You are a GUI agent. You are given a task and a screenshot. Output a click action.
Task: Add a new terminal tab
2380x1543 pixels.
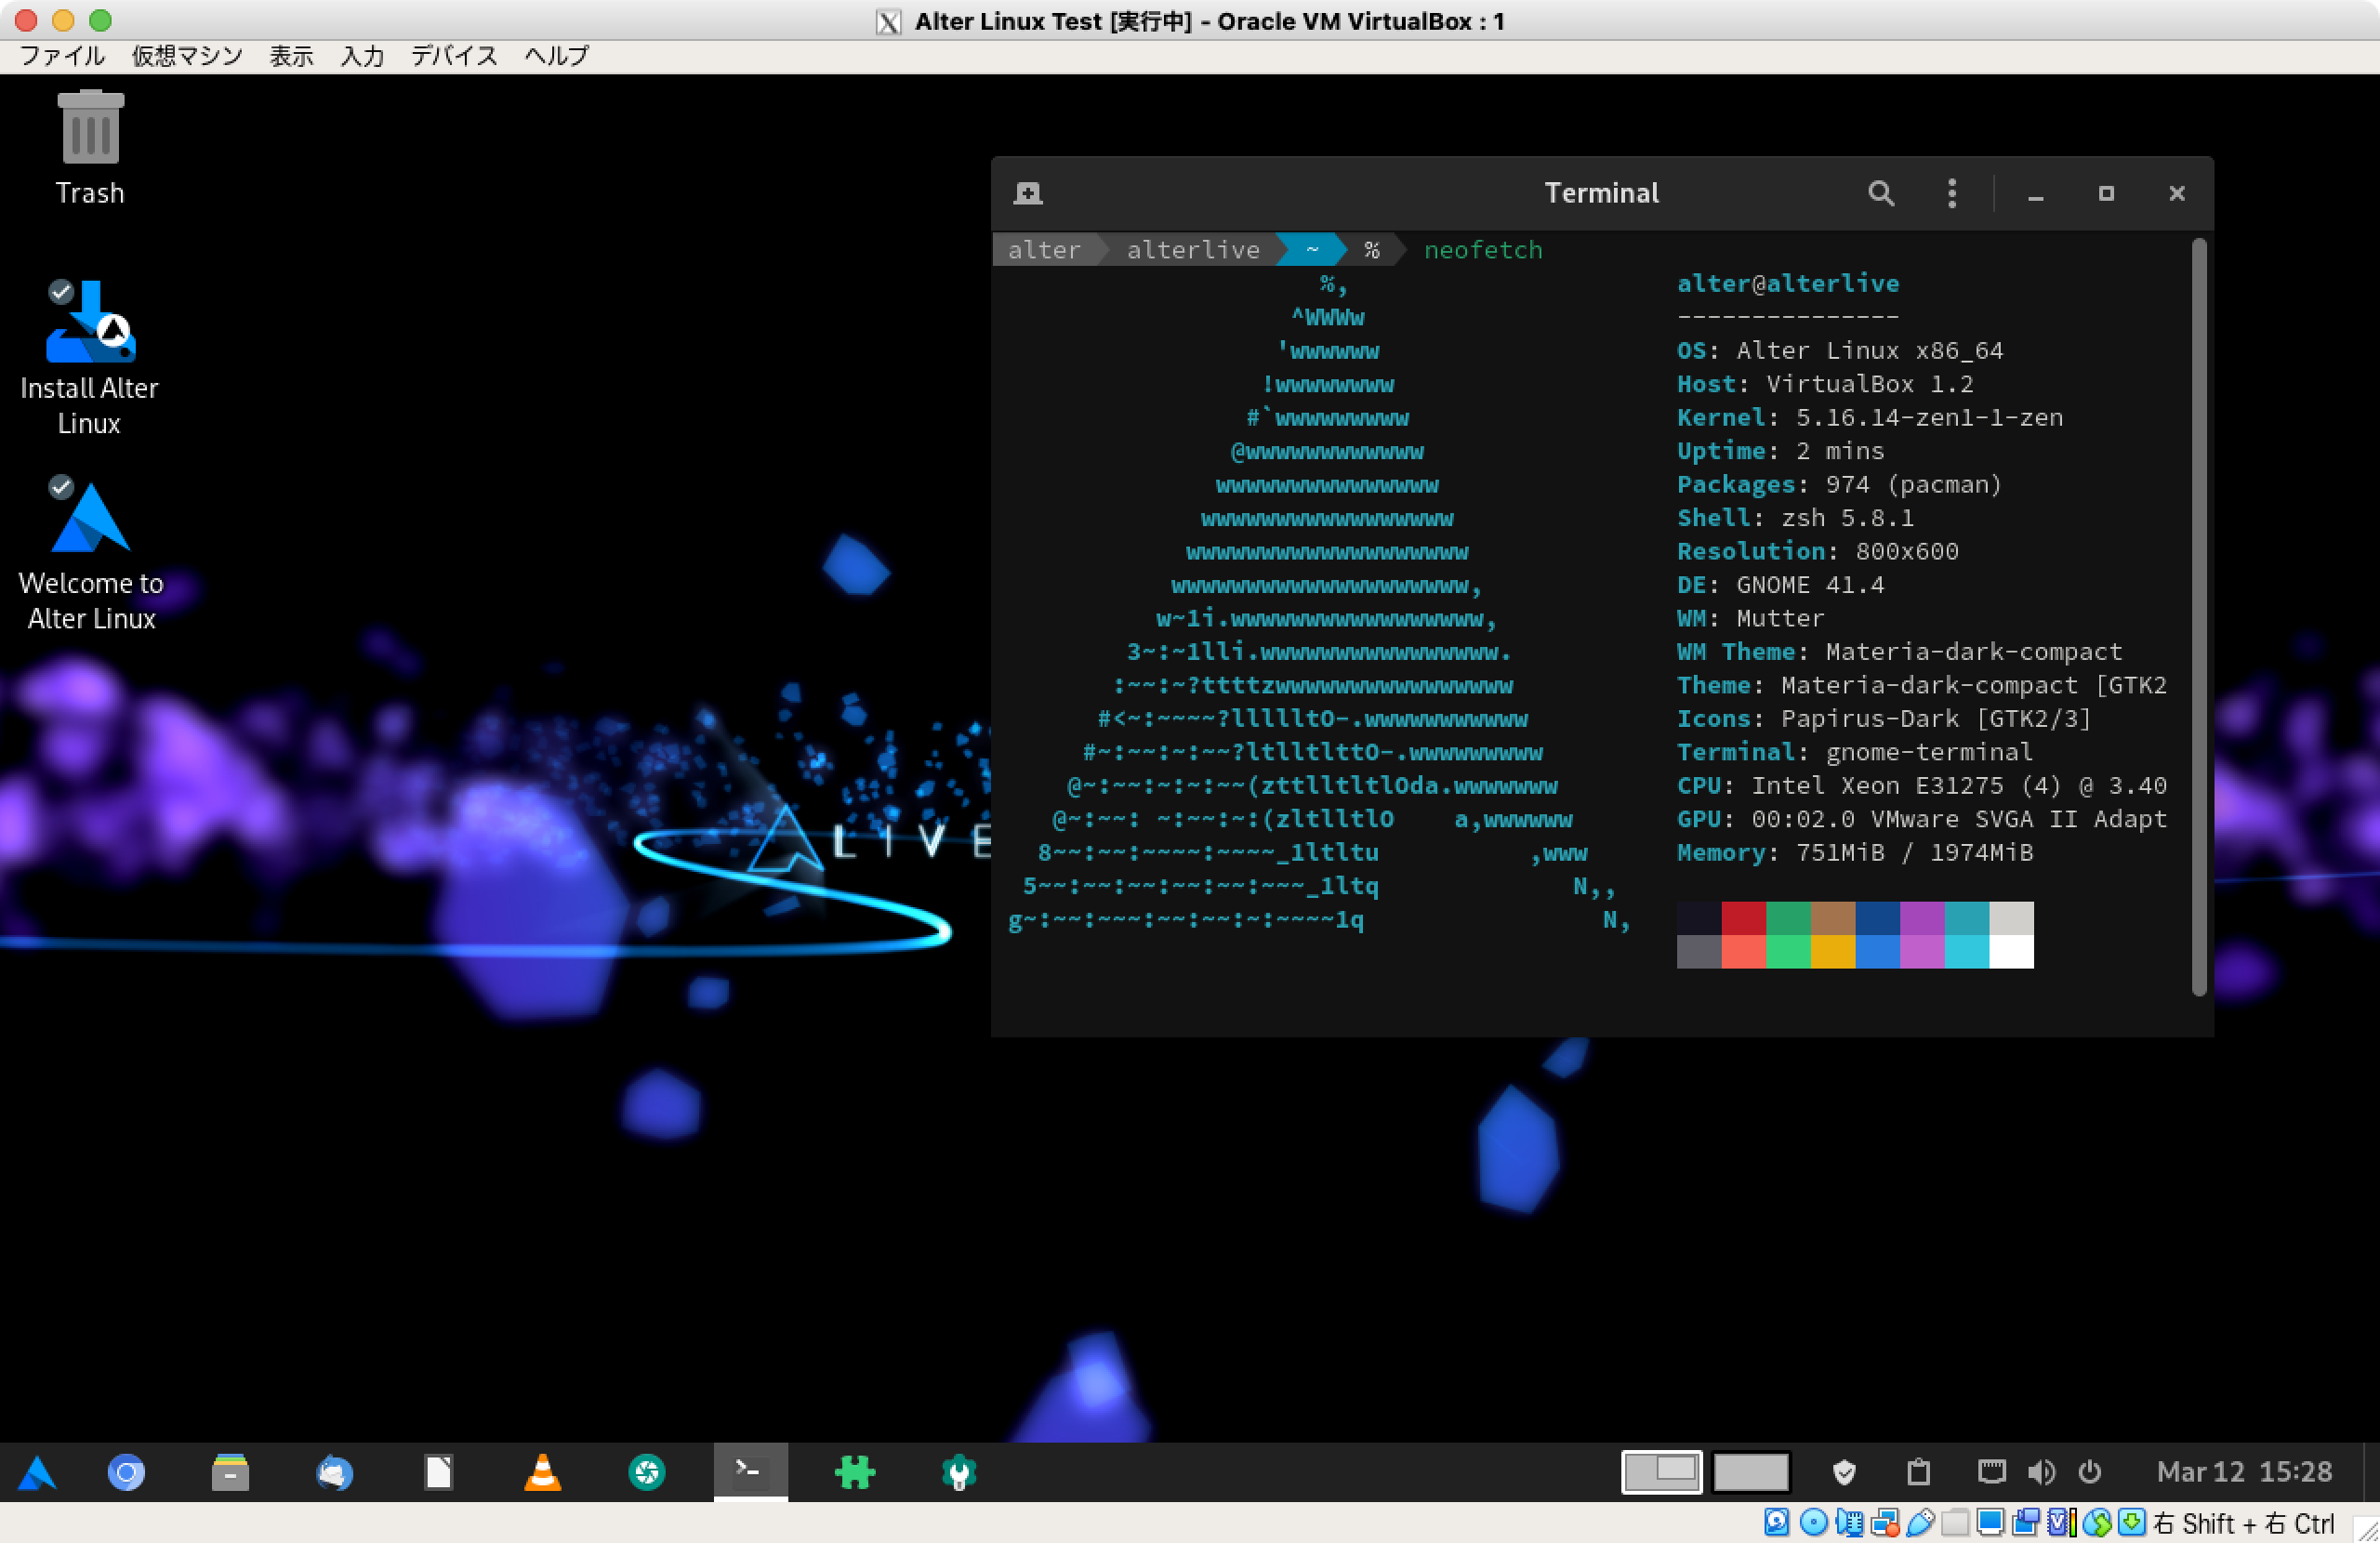coord(1028,193)
